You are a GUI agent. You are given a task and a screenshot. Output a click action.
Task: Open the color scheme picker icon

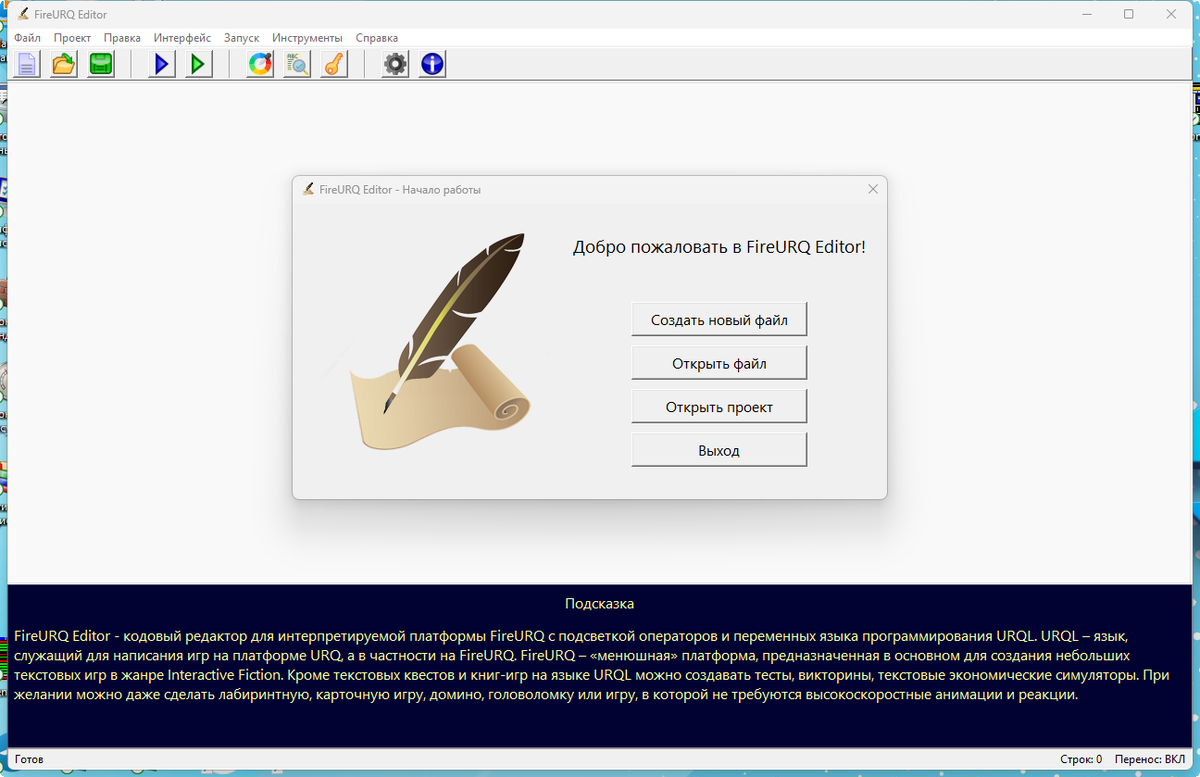258,63
